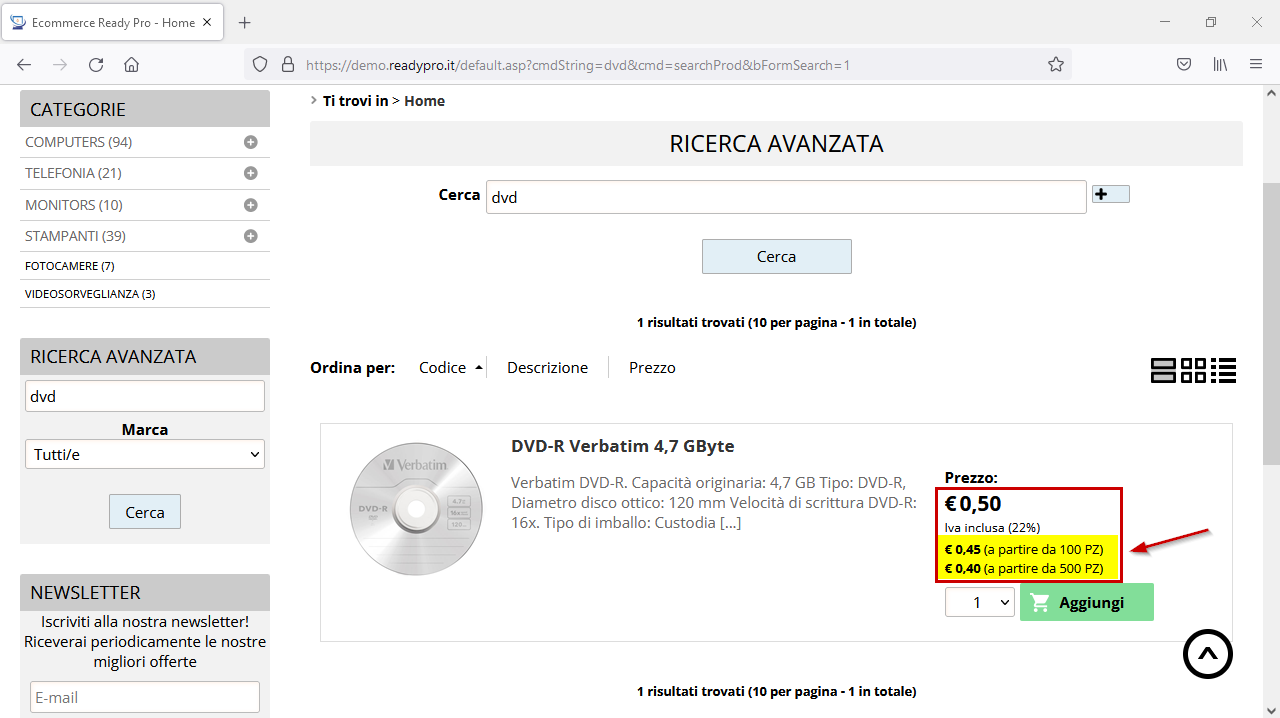Click the 'Iva inclusa (22%)' text
Image resolution: width=1280 pixels, height=718 pixels.
992,528
